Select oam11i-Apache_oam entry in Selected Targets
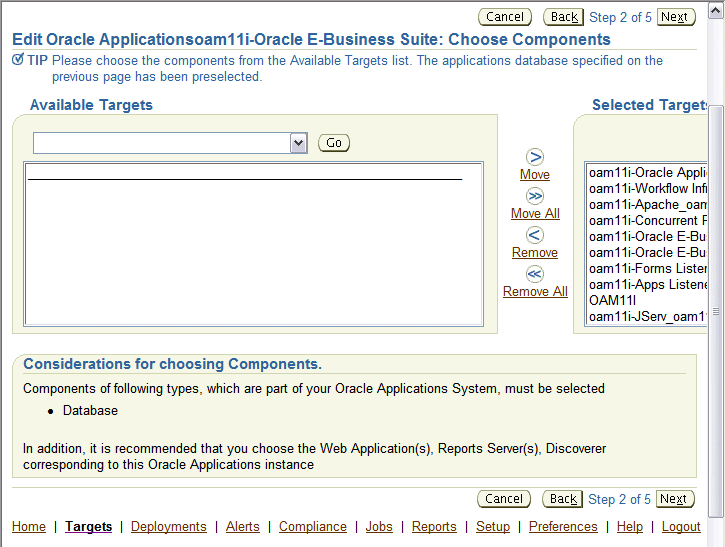The width and height of the screenshot is (725, 547). [x=647, y=204]
